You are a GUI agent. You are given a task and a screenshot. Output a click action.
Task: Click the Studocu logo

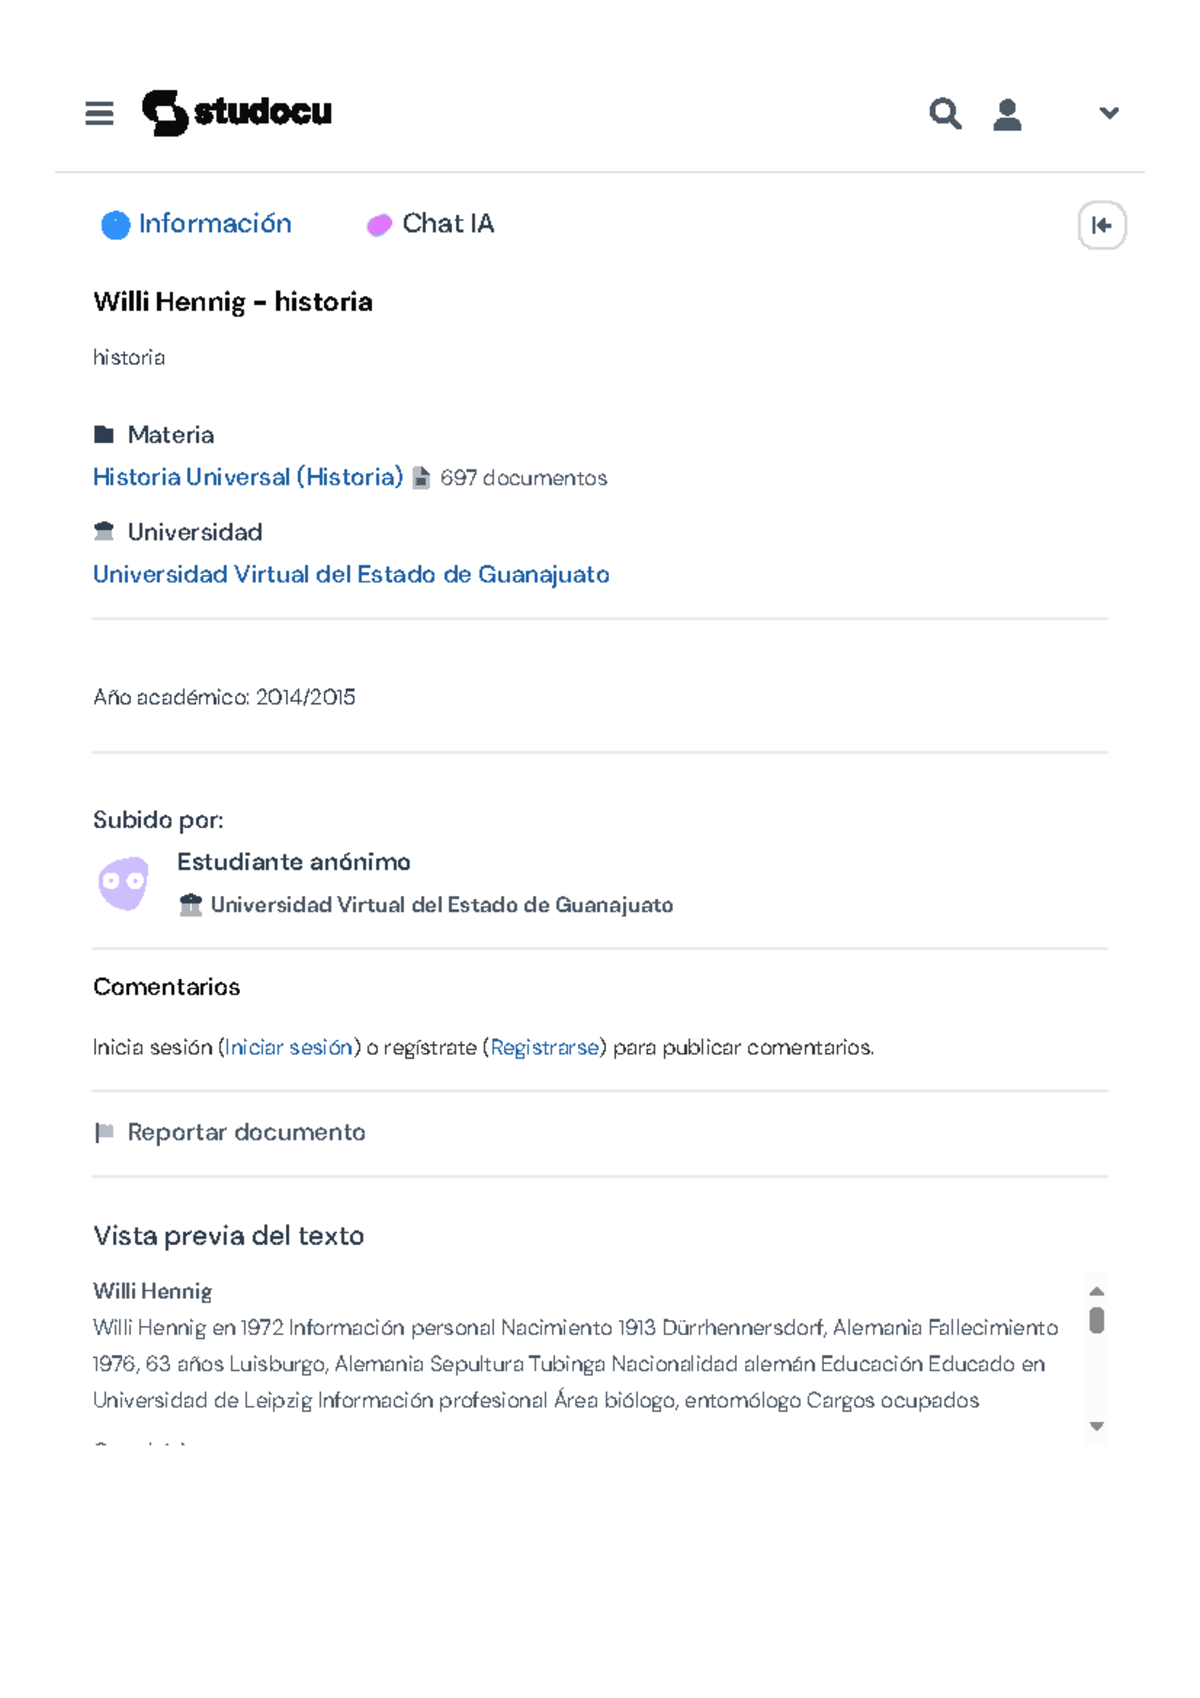point(237,112)
